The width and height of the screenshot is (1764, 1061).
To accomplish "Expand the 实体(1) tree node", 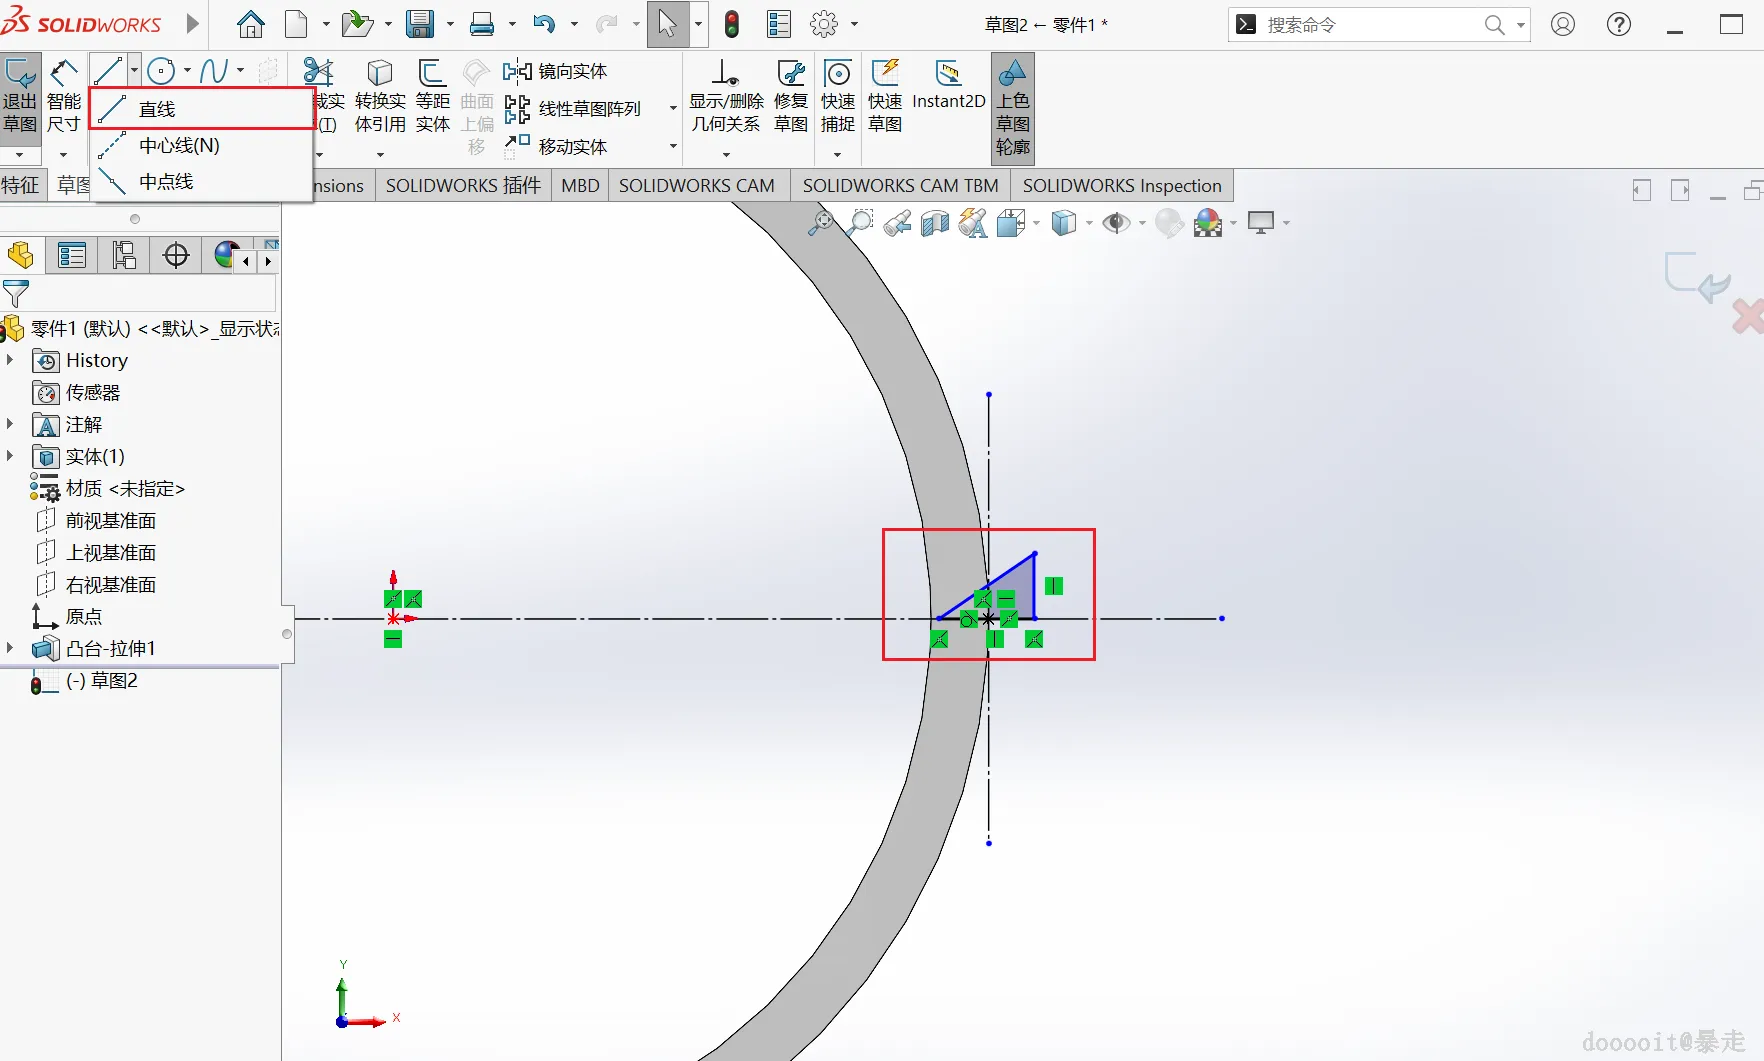I will point(10,456).
